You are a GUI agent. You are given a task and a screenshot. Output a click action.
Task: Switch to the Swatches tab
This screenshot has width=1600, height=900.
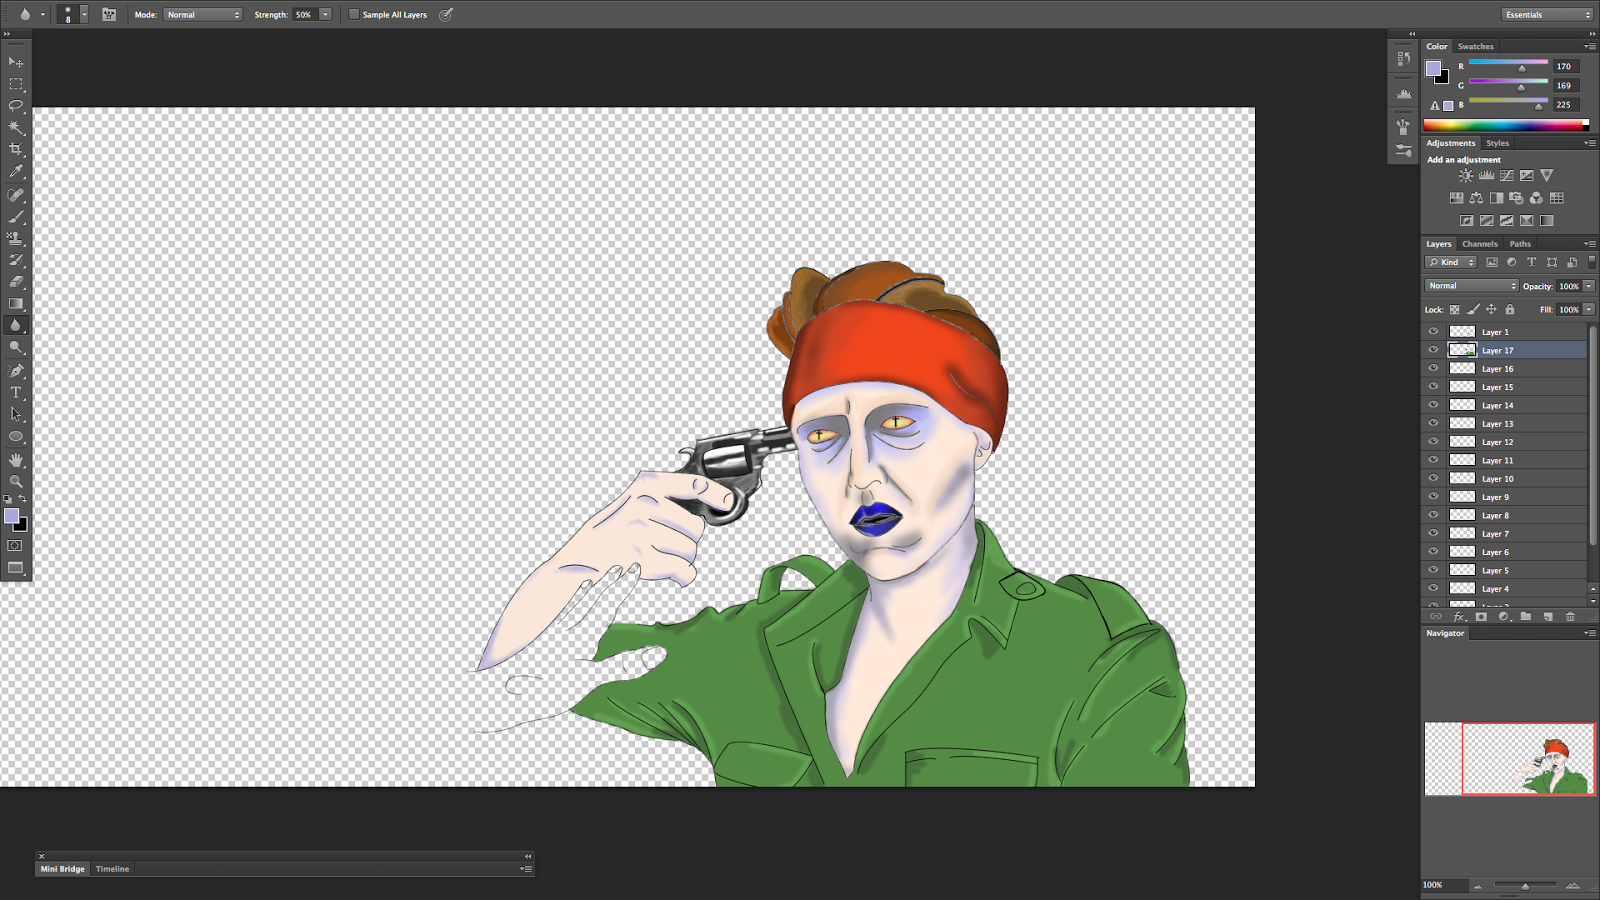point(1475,46)
